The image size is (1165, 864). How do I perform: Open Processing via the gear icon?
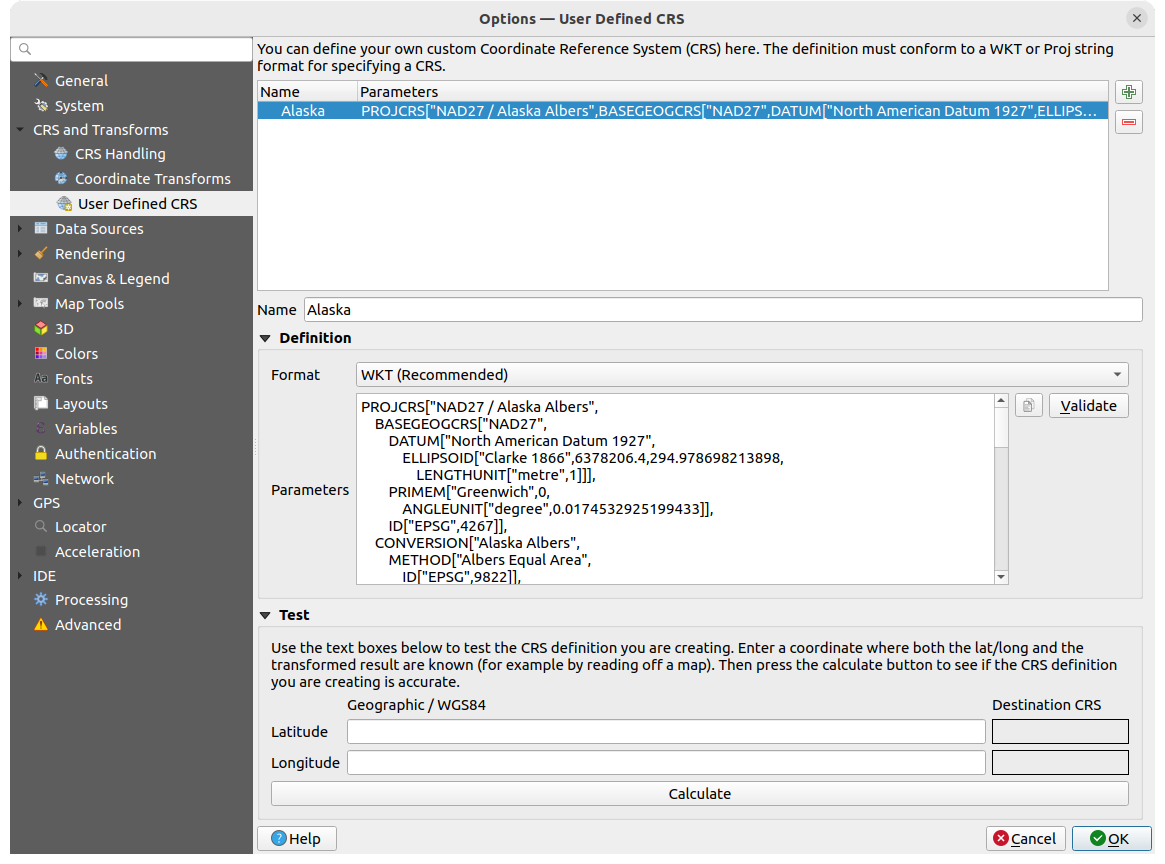[41, 600]
